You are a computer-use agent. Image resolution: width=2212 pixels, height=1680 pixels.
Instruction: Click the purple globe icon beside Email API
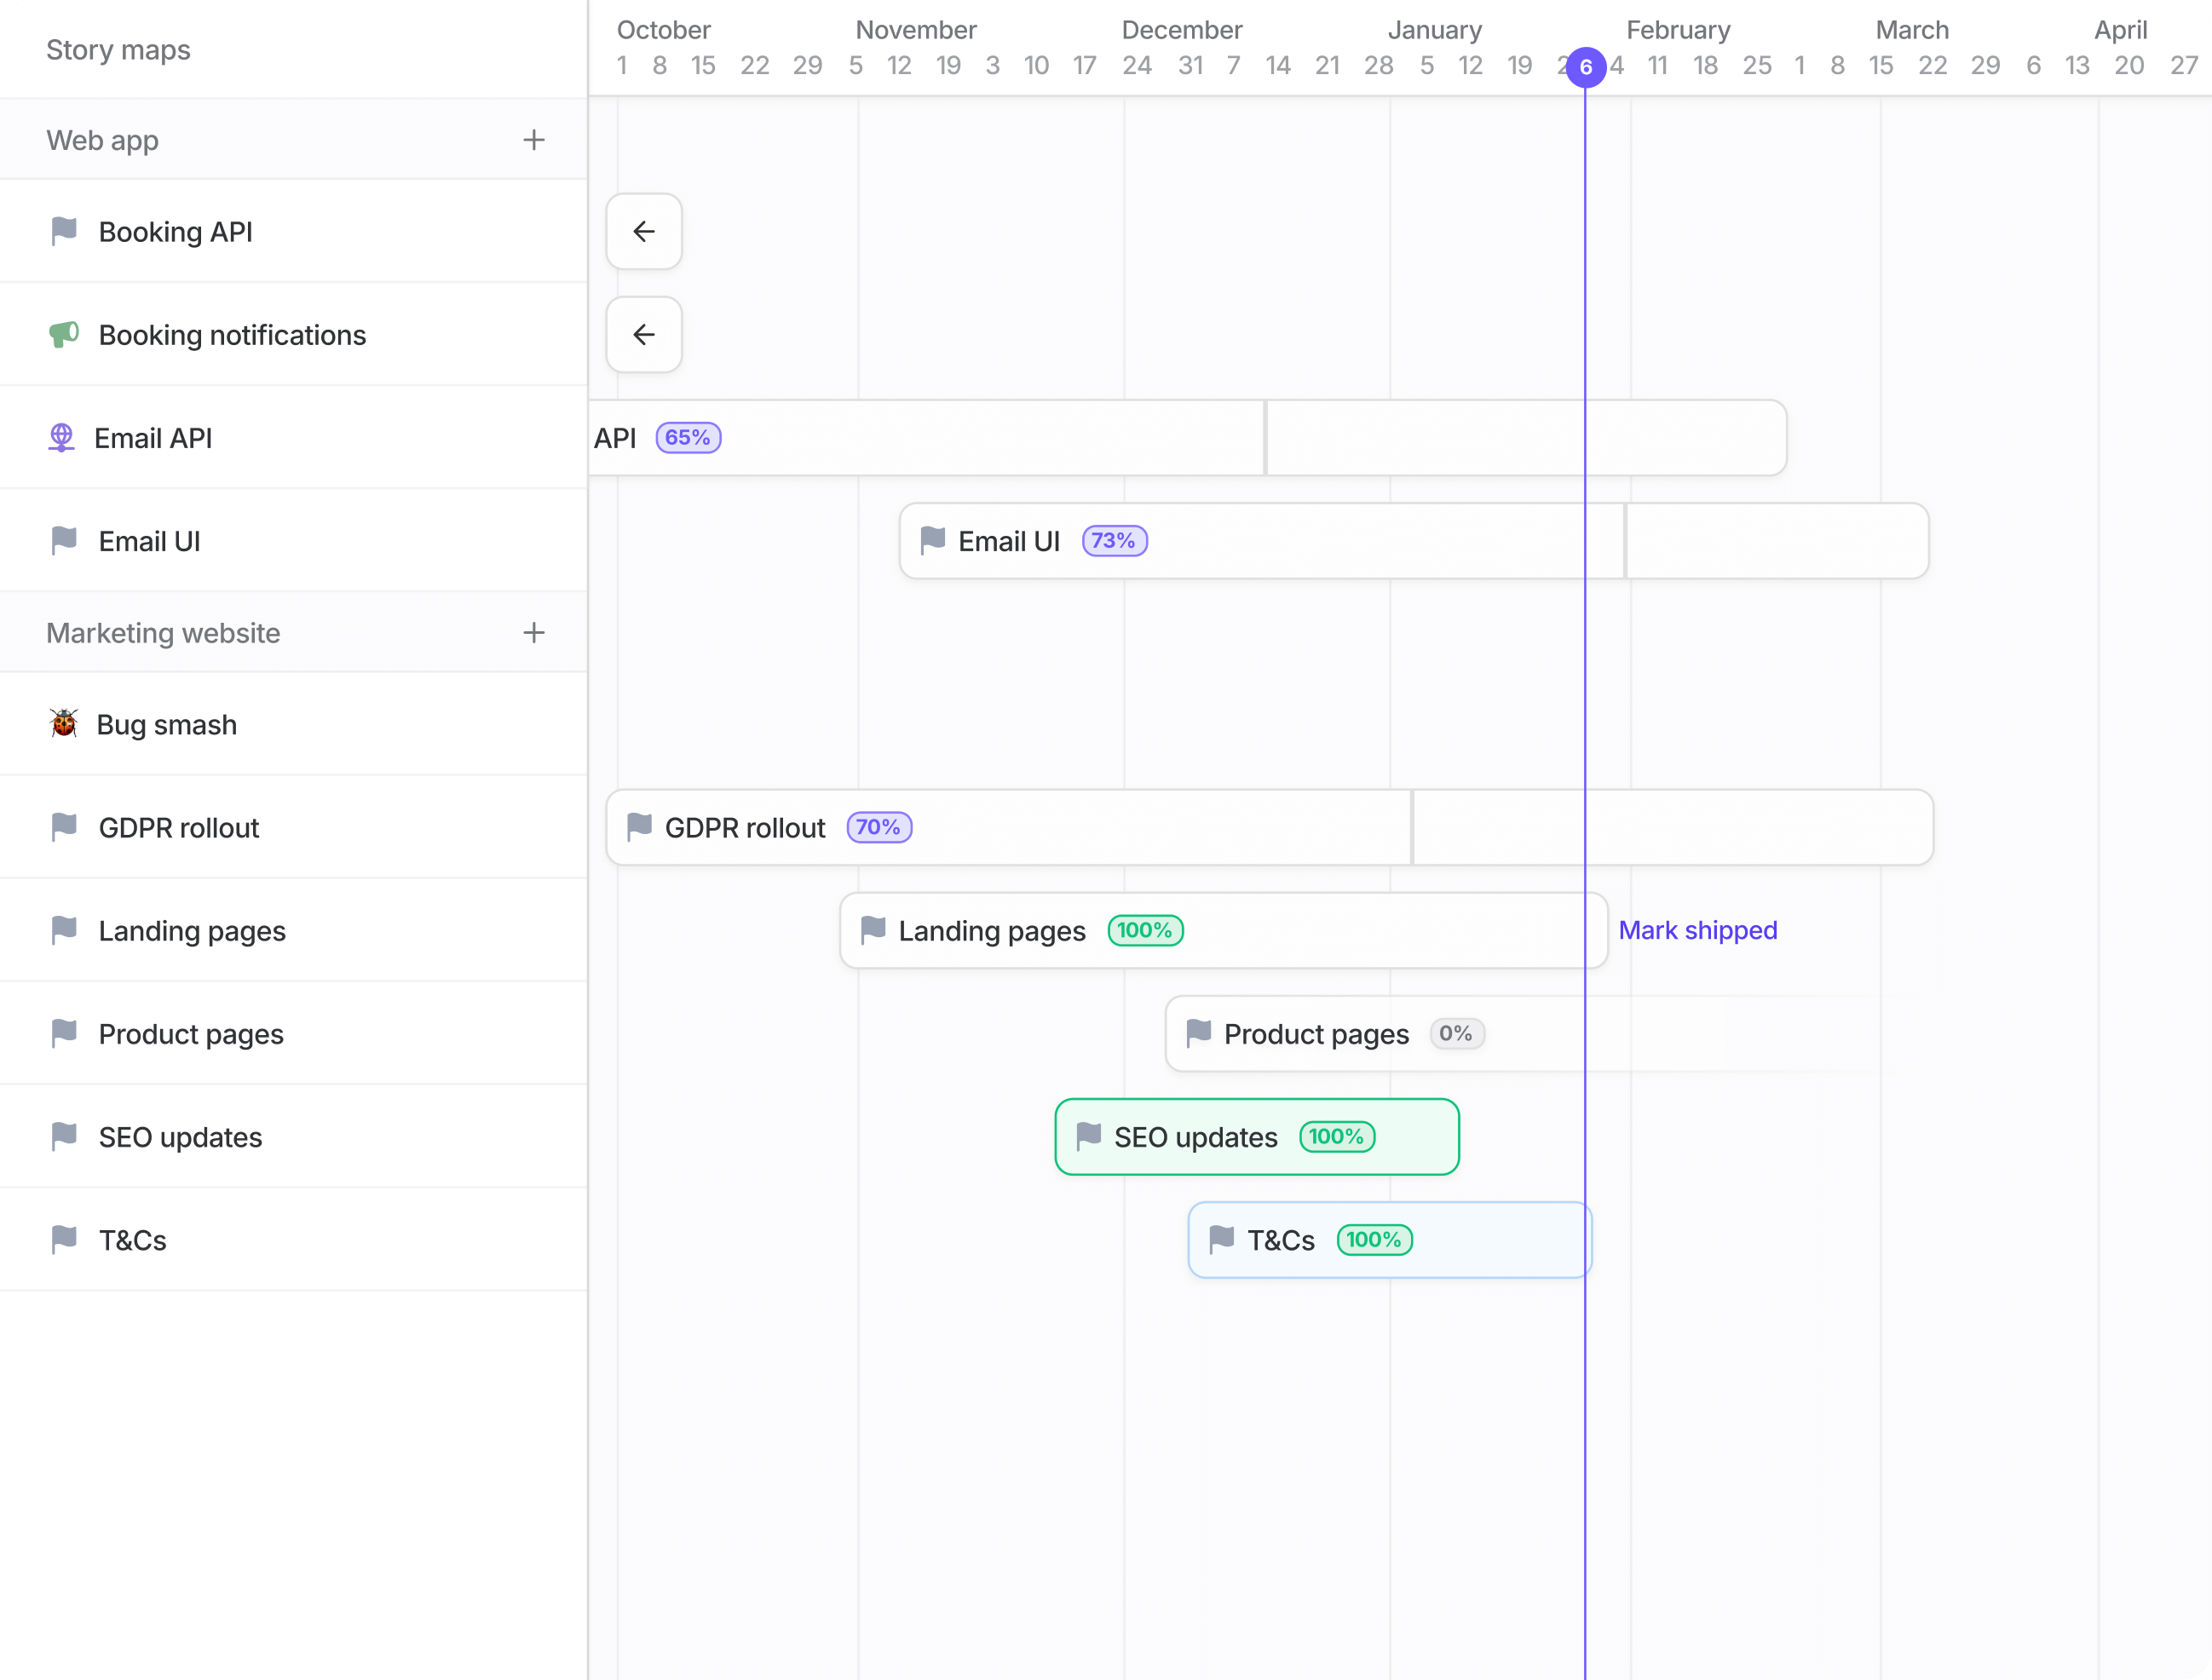pos(62,437)
